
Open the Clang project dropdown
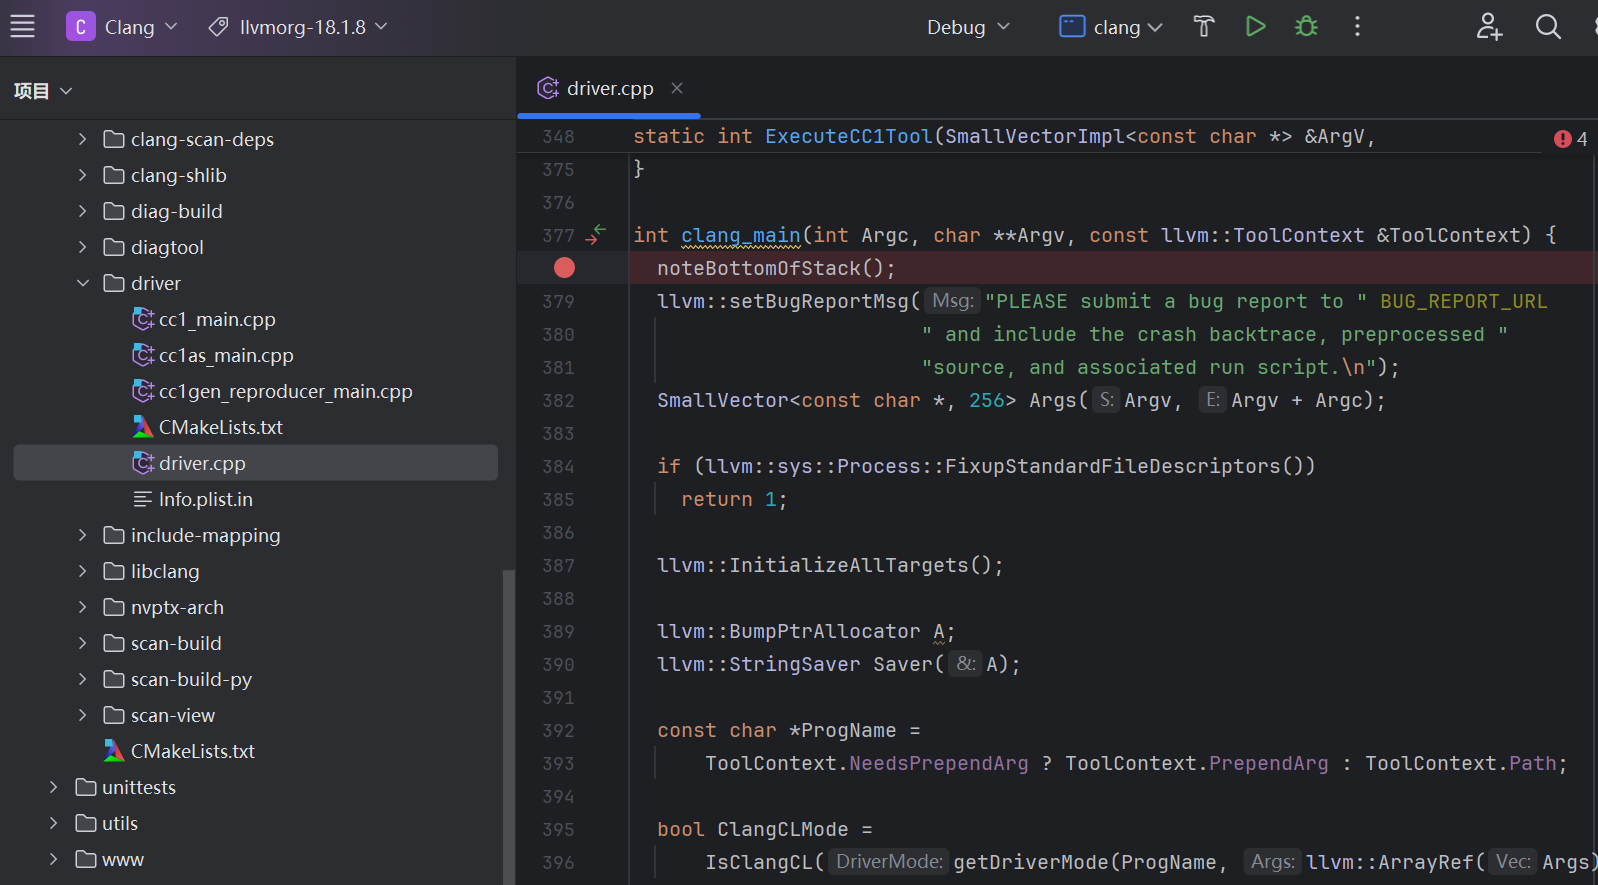coord(122,27)
